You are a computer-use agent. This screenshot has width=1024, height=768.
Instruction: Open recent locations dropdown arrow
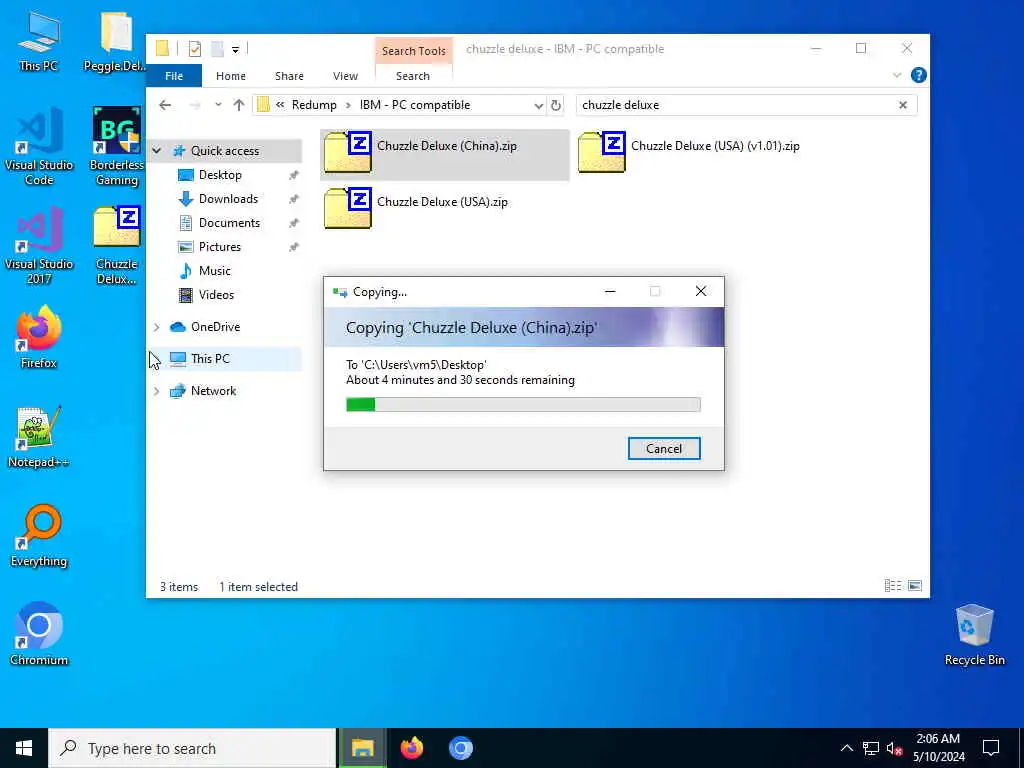tap(218, 105)
